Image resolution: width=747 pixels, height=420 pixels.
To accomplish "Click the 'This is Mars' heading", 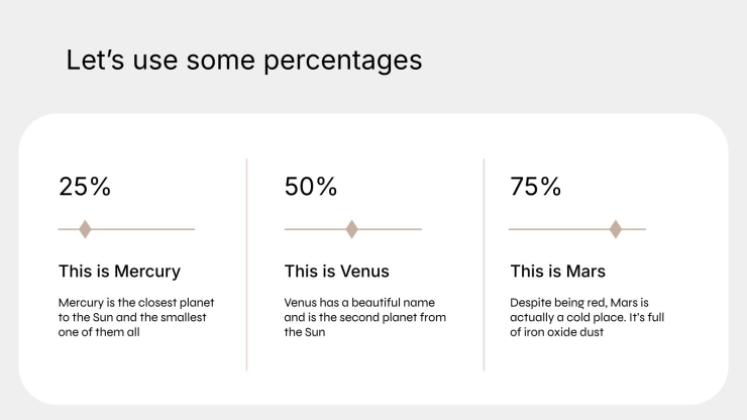I will point(558,271).
